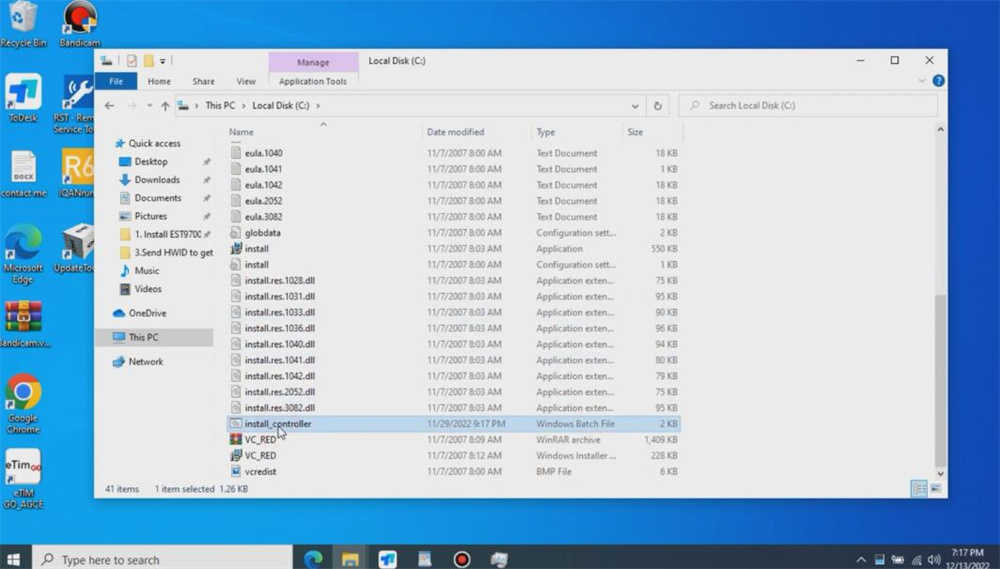Open the Application Tools tab

point(312,81)
